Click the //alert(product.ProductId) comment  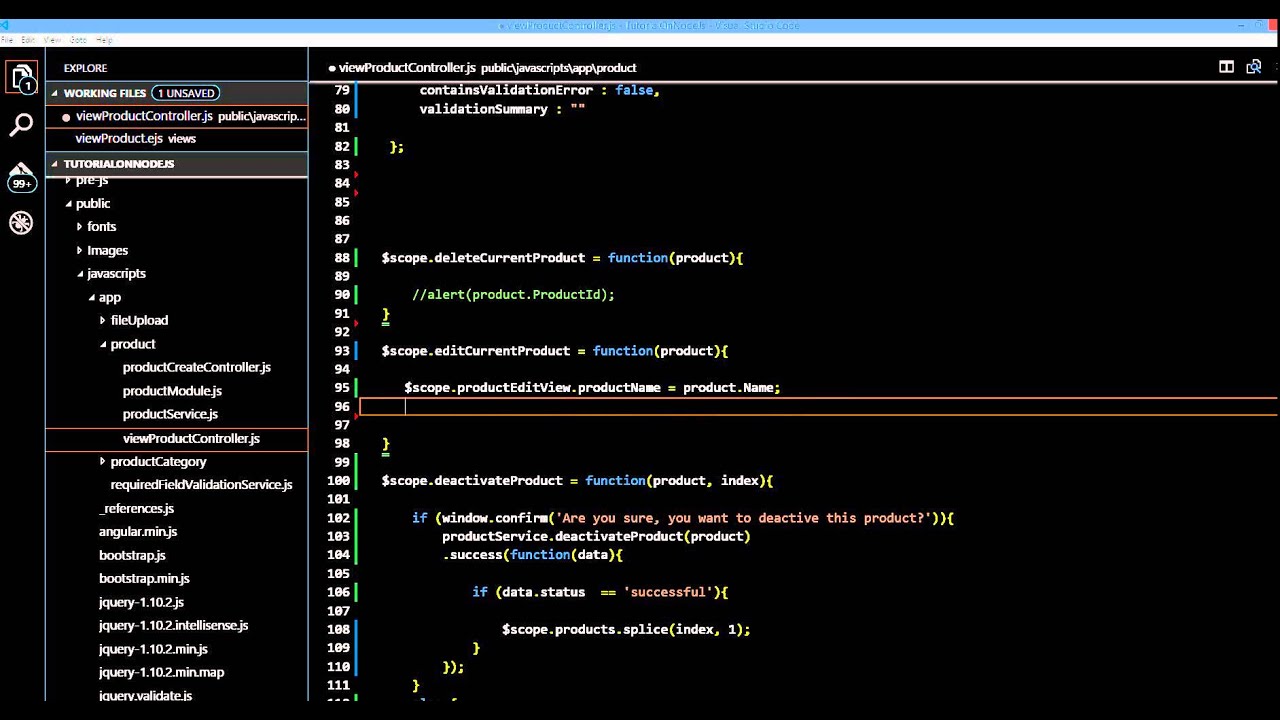(x=513, y=295)
